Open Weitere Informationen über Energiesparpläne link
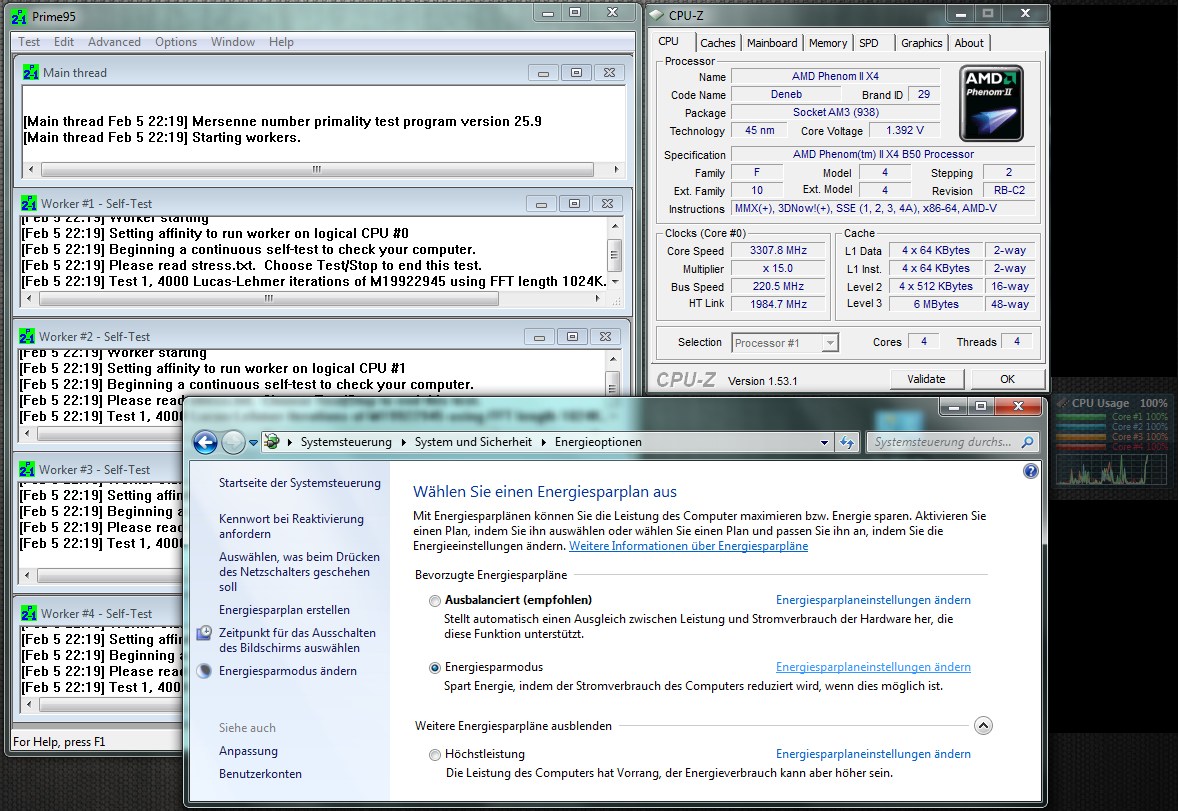1178x811 pixels. point(688,546)
